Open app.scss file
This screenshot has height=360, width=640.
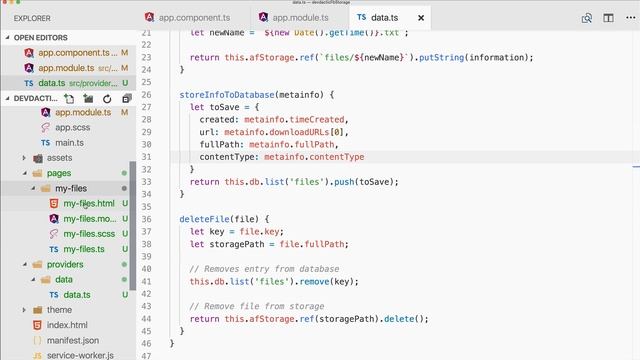point(72,127)
